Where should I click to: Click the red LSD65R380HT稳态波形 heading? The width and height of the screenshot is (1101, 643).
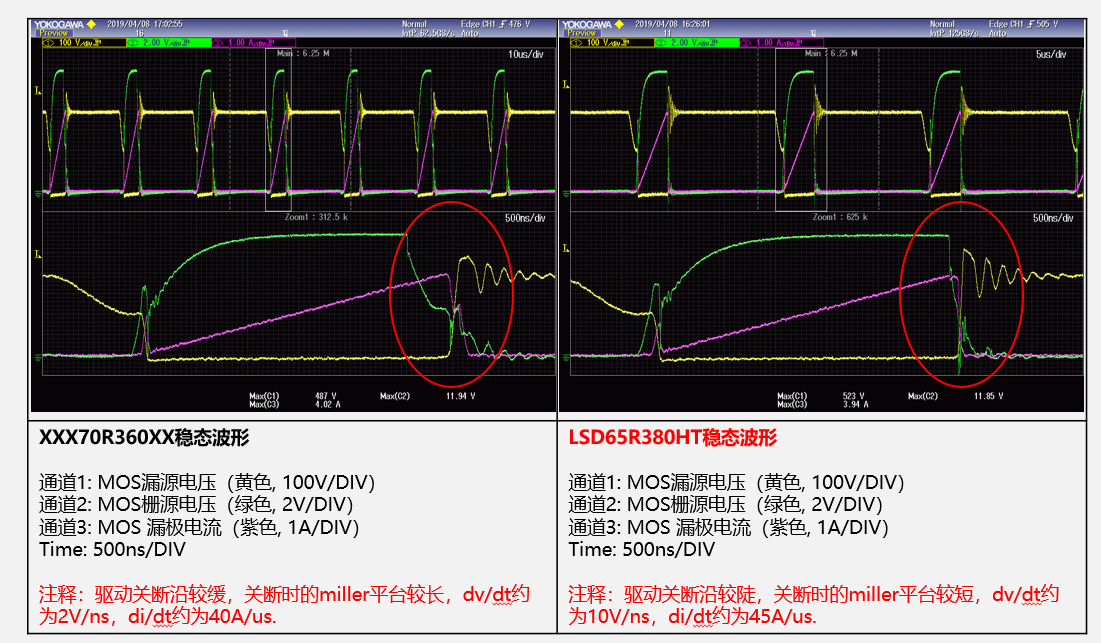tap(673, 438)
